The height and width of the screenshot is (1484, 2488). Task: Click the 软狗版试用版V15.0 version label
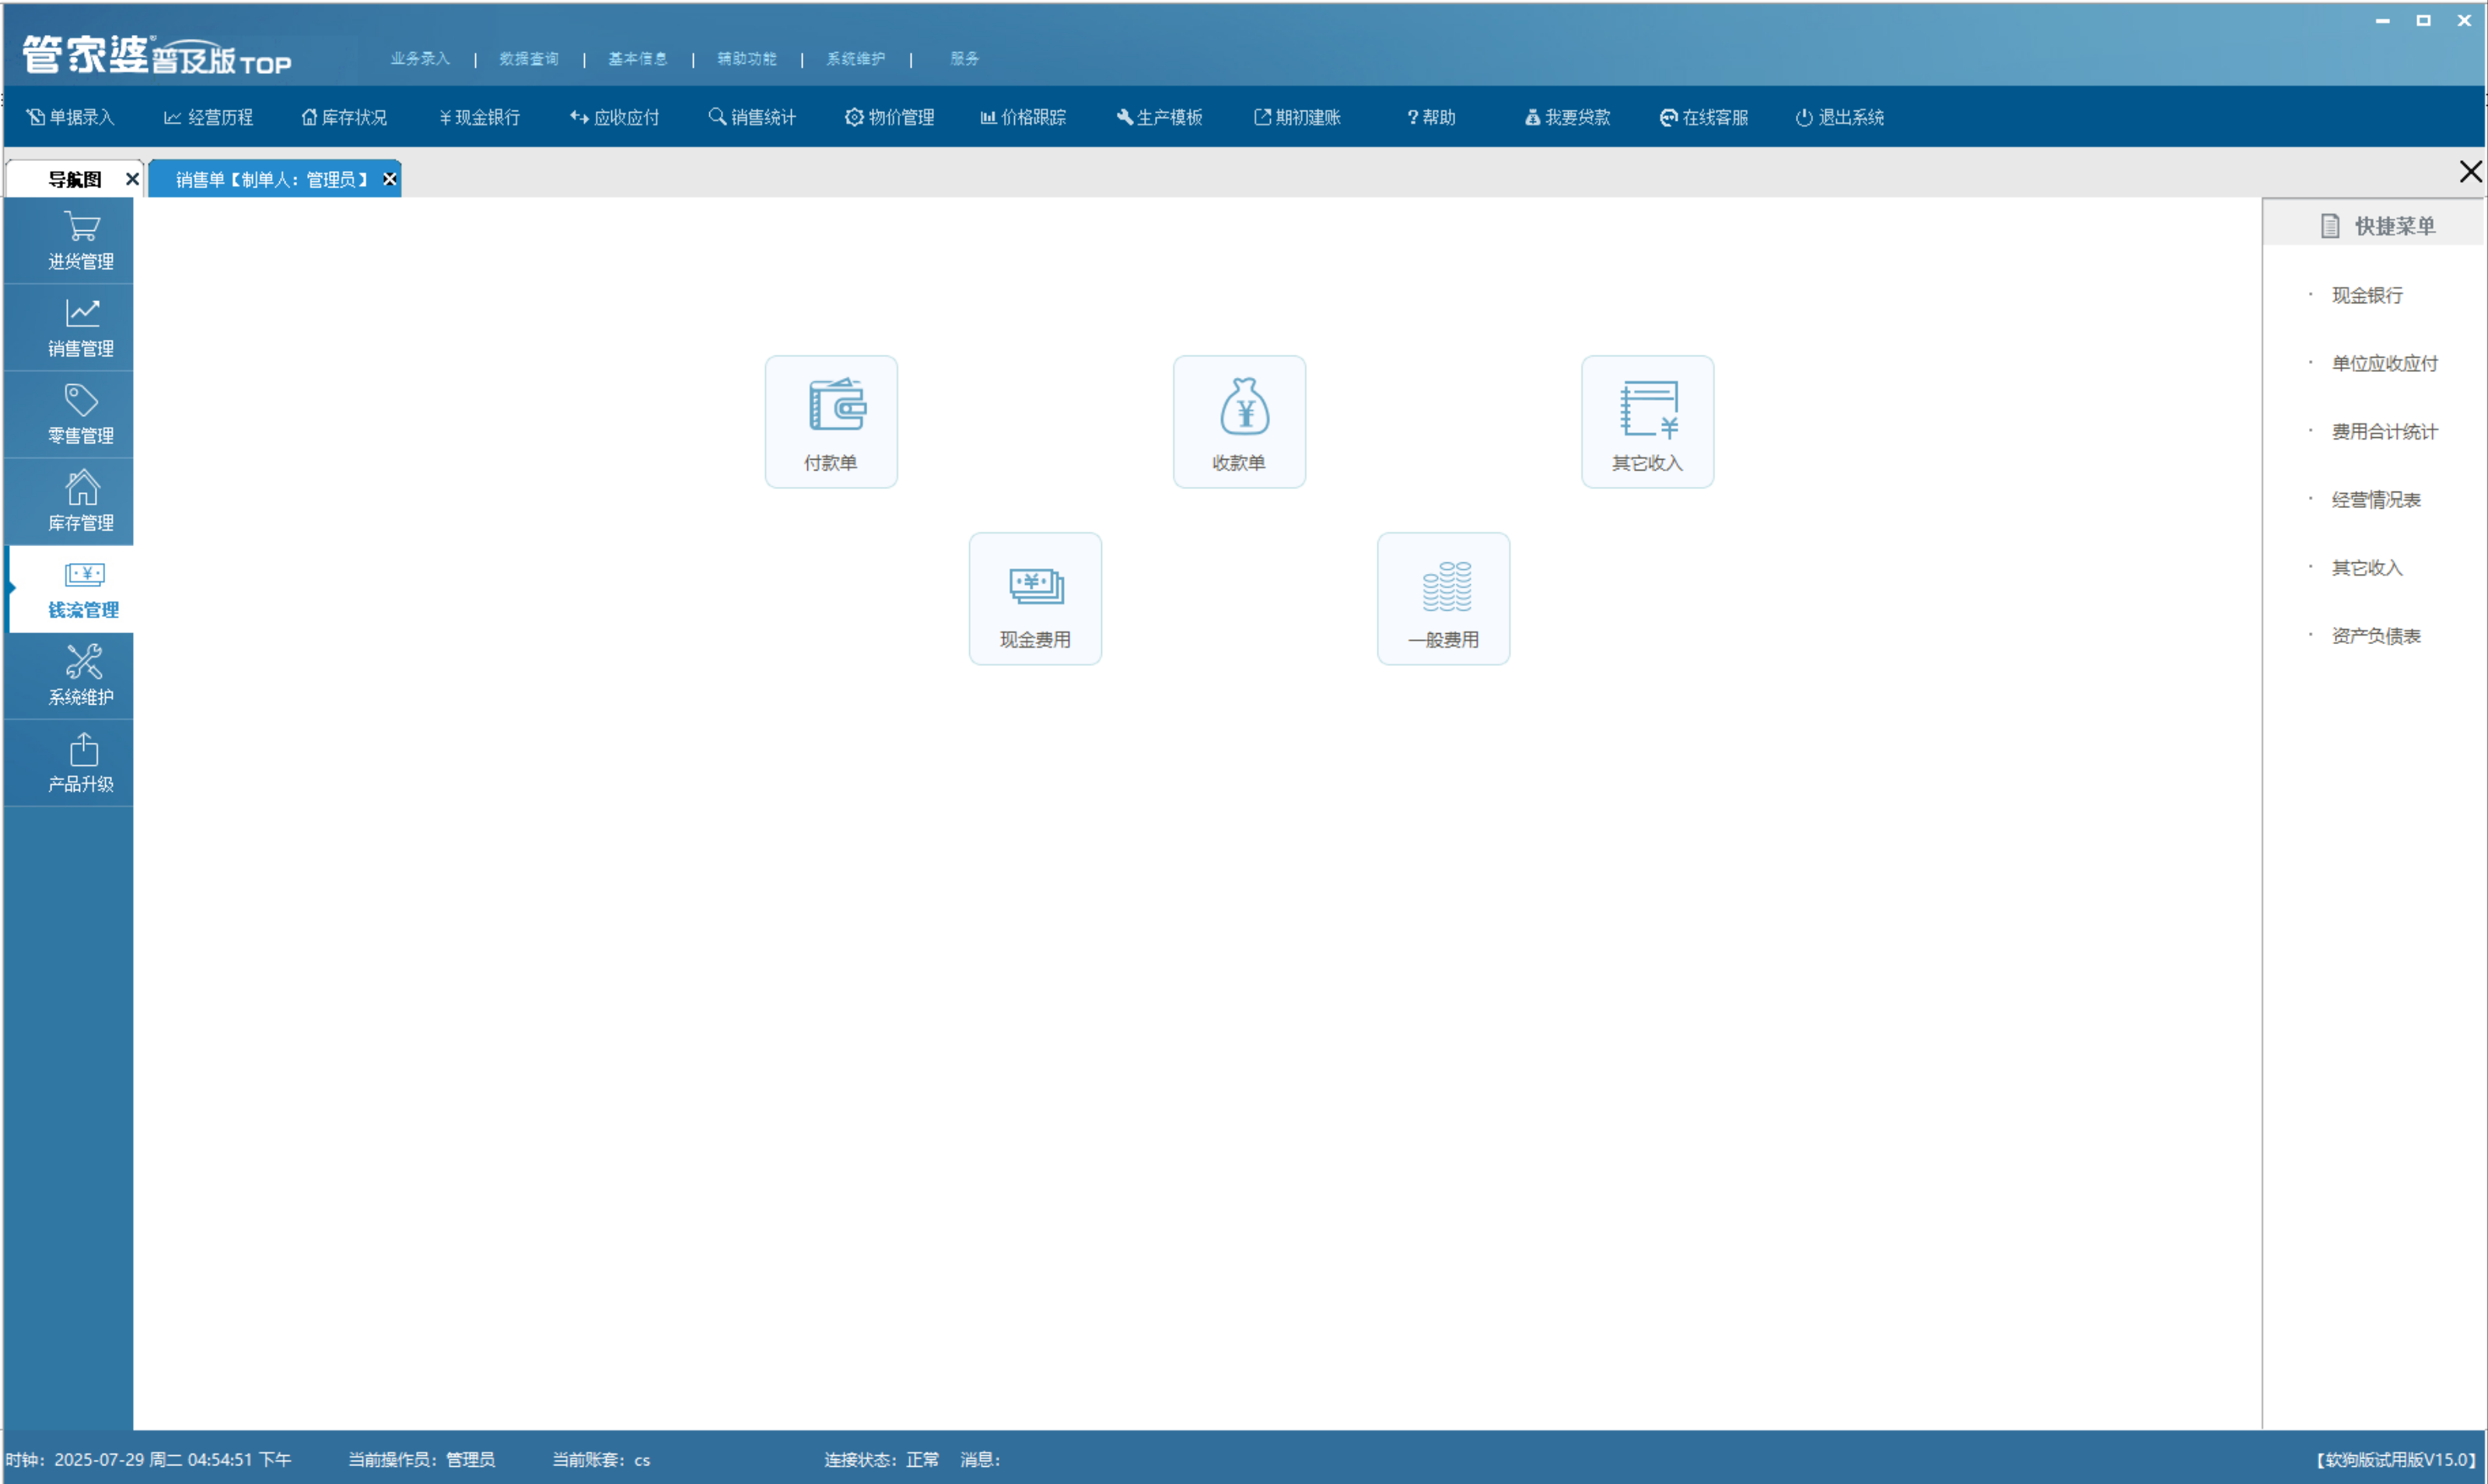(x=2396, y=1459)
